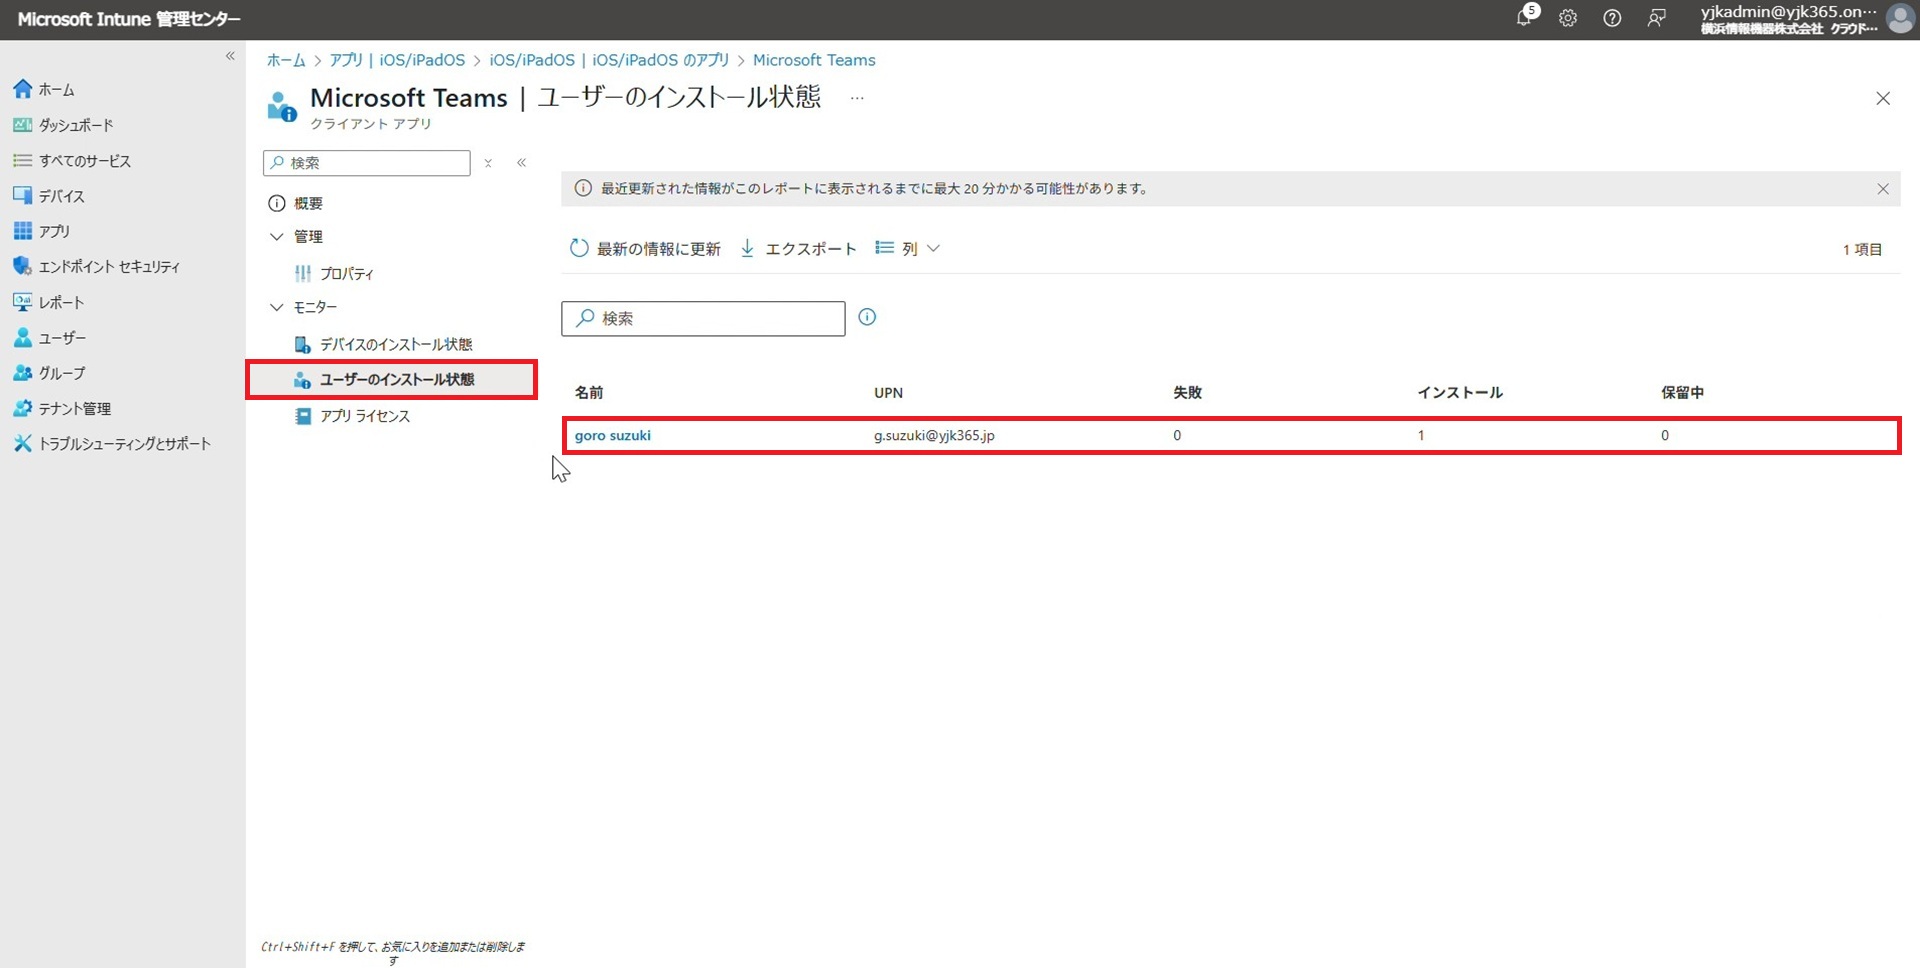The width and height of the screenshot is (1920, 968).
Task: Open エンドポイント セキュリティ in the sidebar
Action: 109,267
